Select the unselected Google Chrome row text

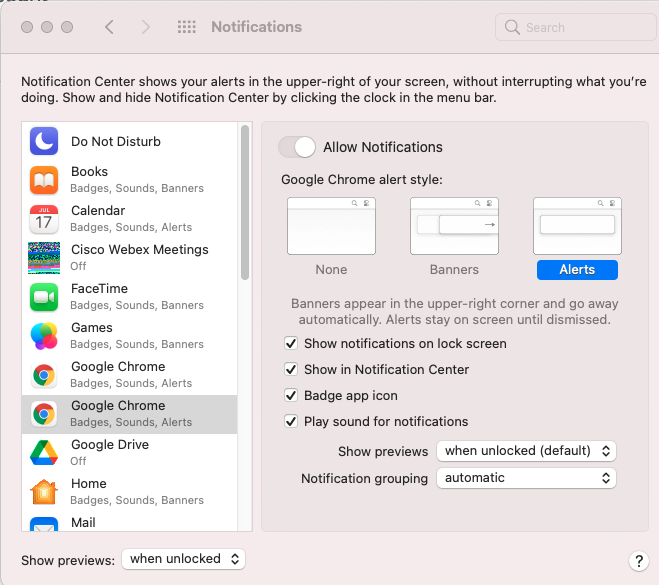pos(131,375)
